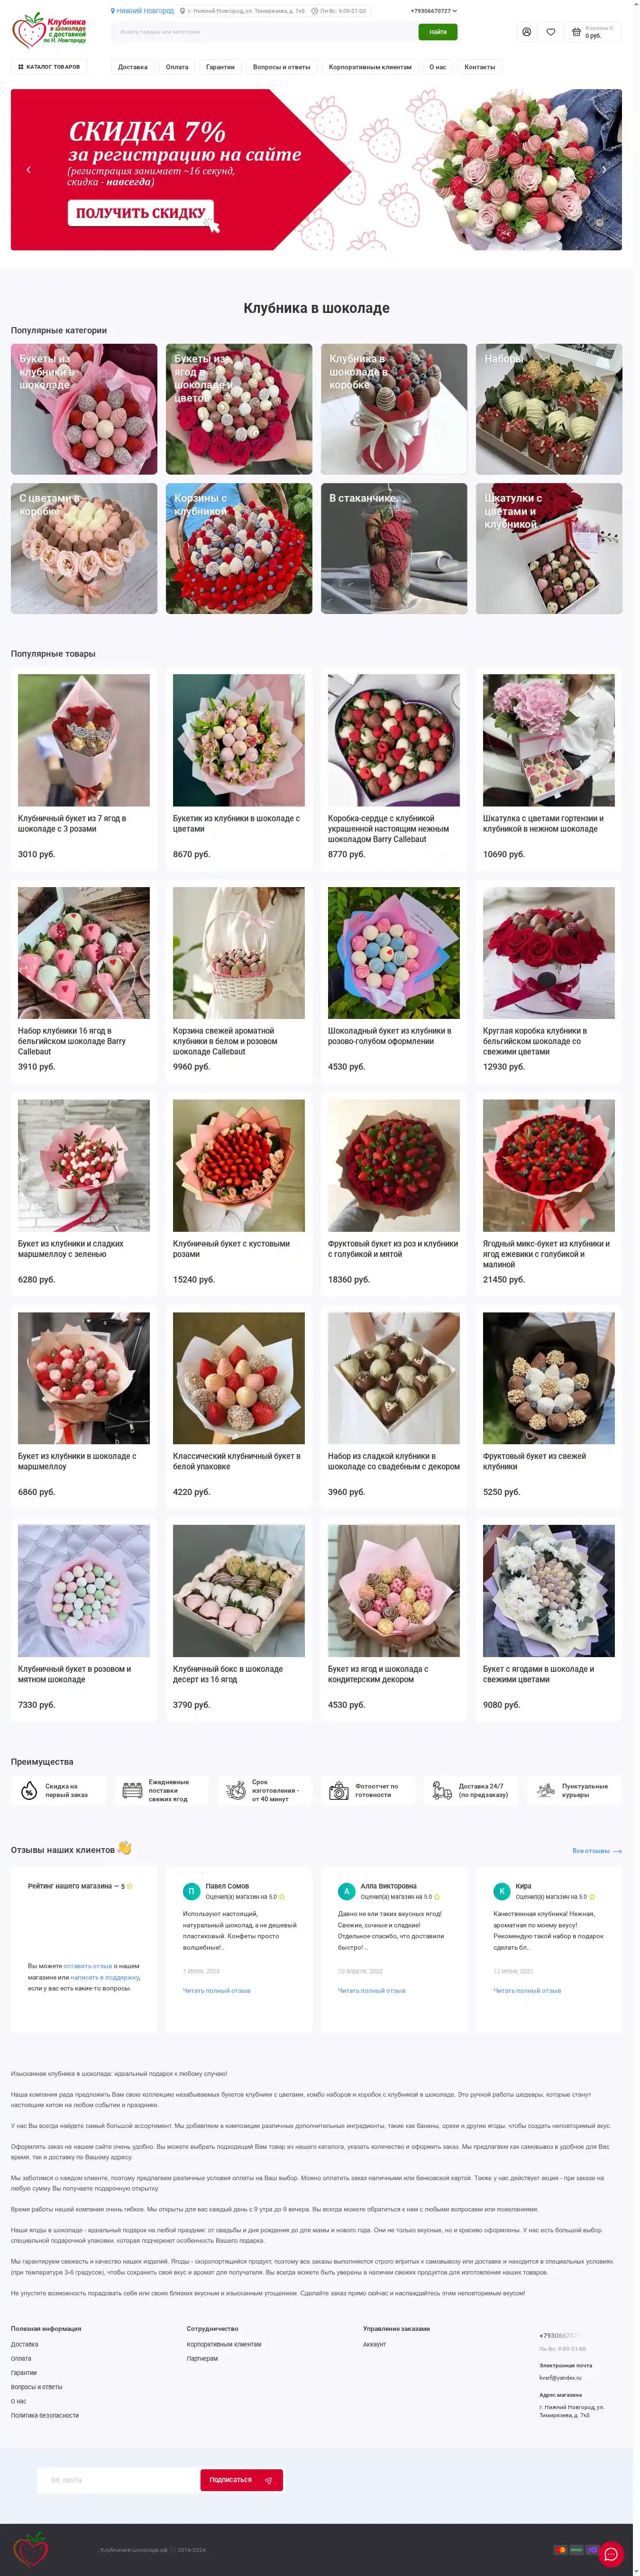Open the Вопросы и ответы menu item
The image size is (640, 2576).
[x=281, y=67]
